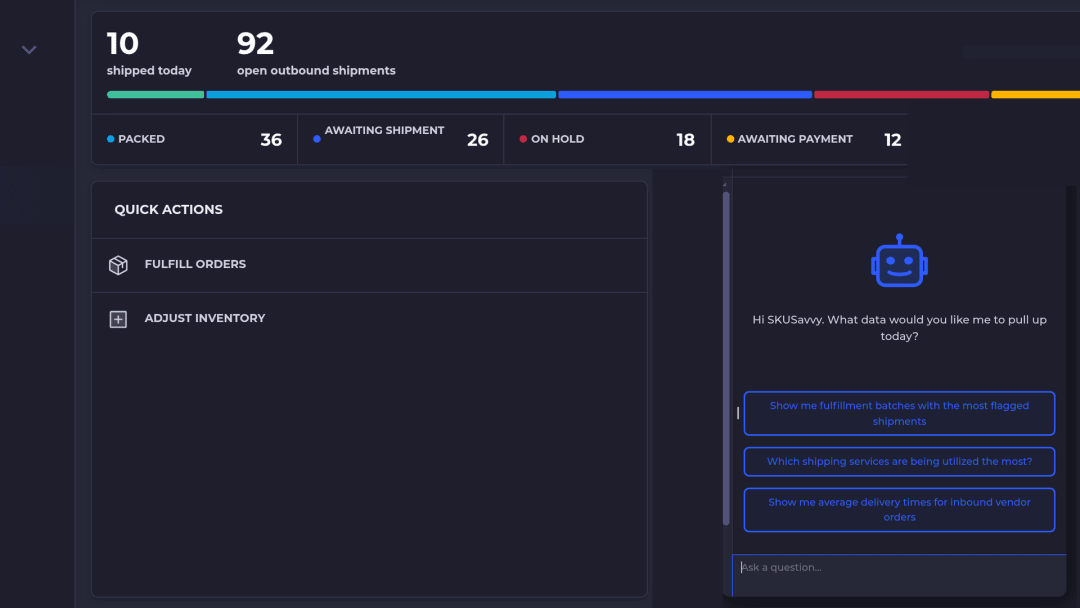Viewport: 1080px width, 608px height.
Task: Click the yellow dot beside Awaiting Payment
Action: 730,139
